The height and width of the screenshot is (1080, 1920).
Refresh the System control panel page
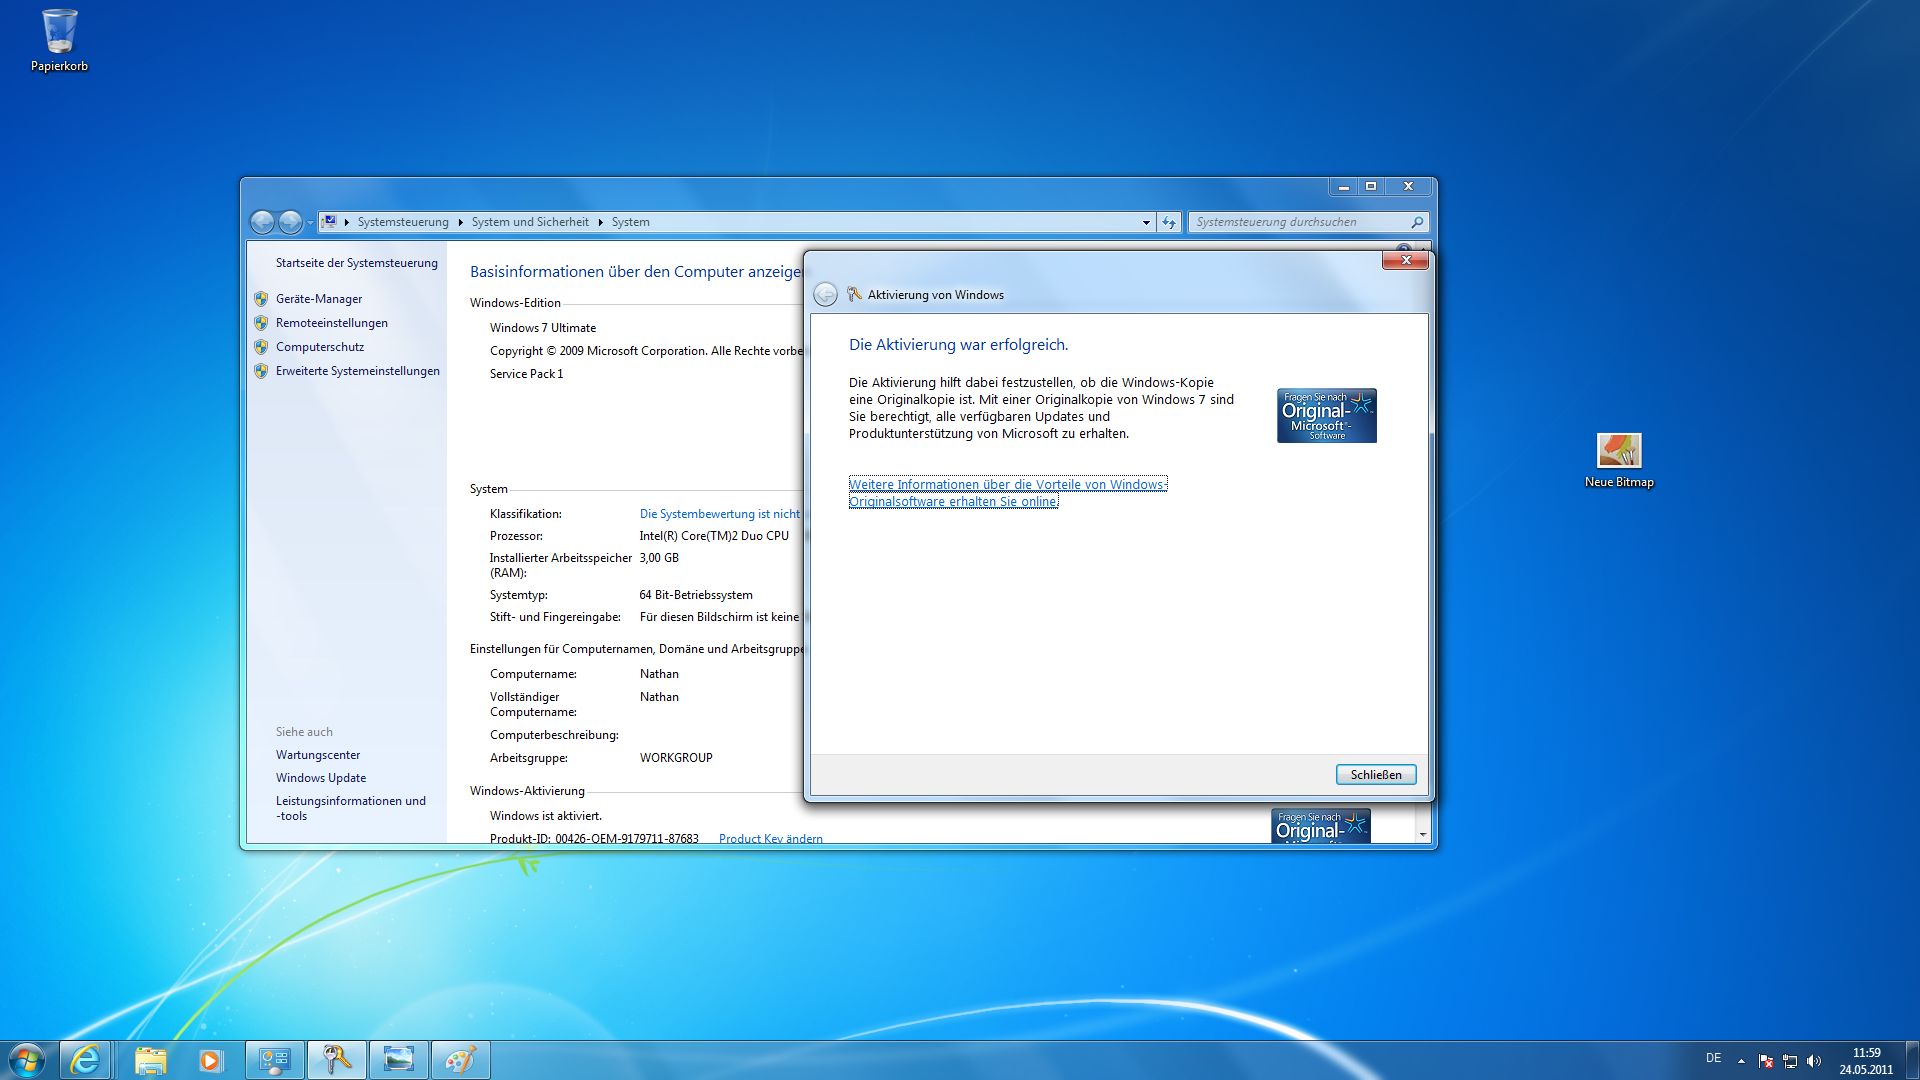[x=1169, y=222]
